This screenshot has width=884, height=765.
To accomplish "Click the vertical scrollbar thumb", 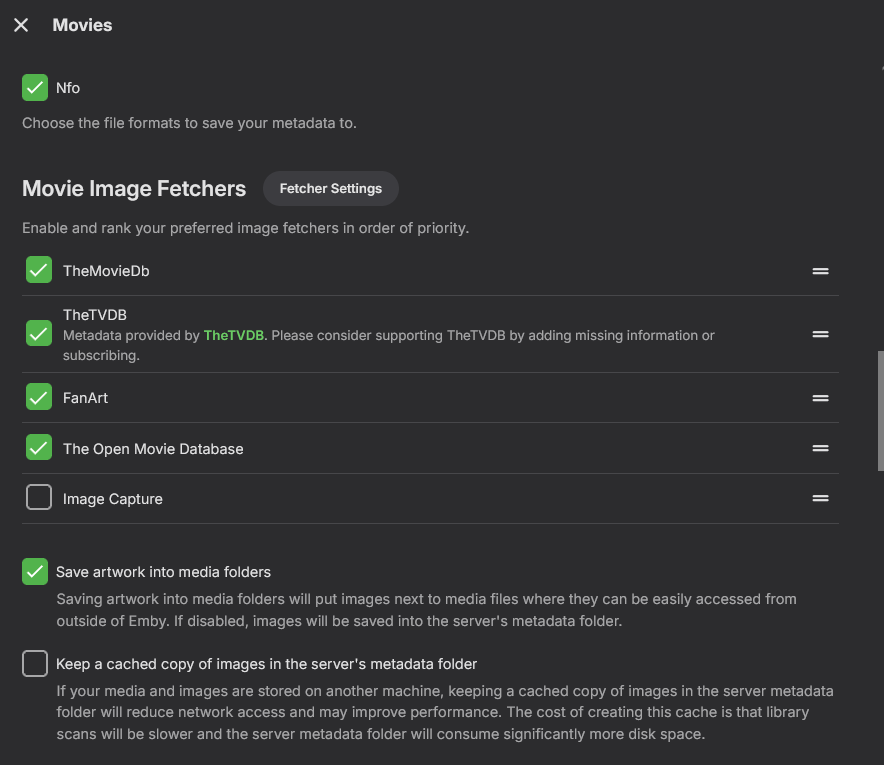I will [x=878, y=410].
